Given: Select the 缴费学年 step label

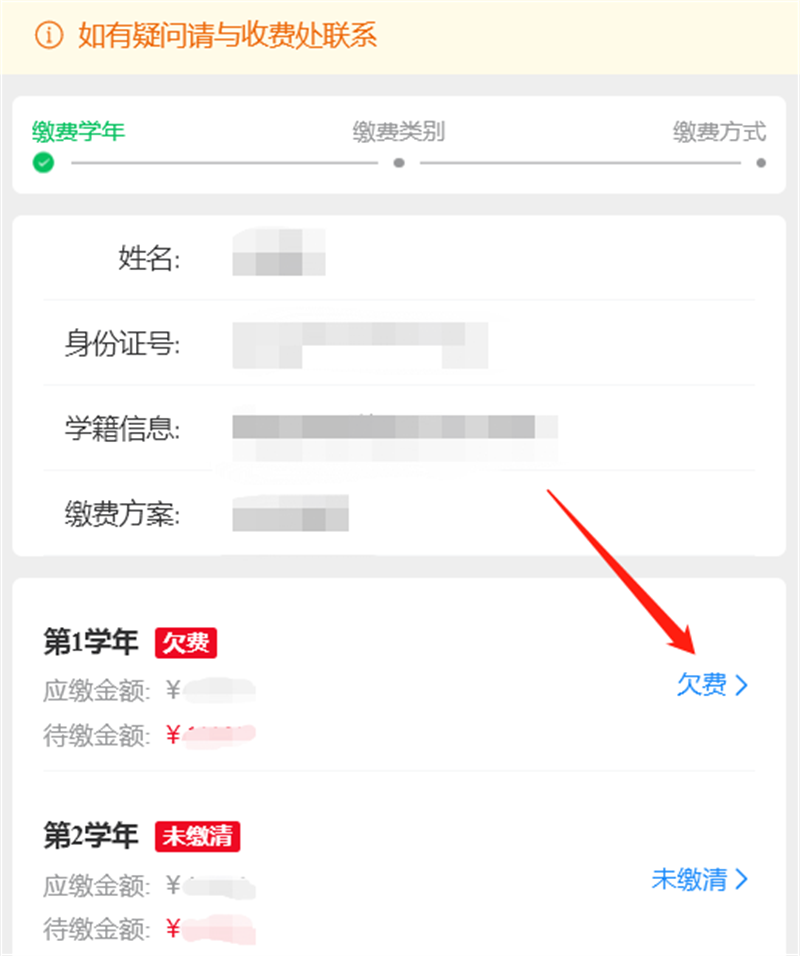Looking at the screenshot, I should [79, 131].
